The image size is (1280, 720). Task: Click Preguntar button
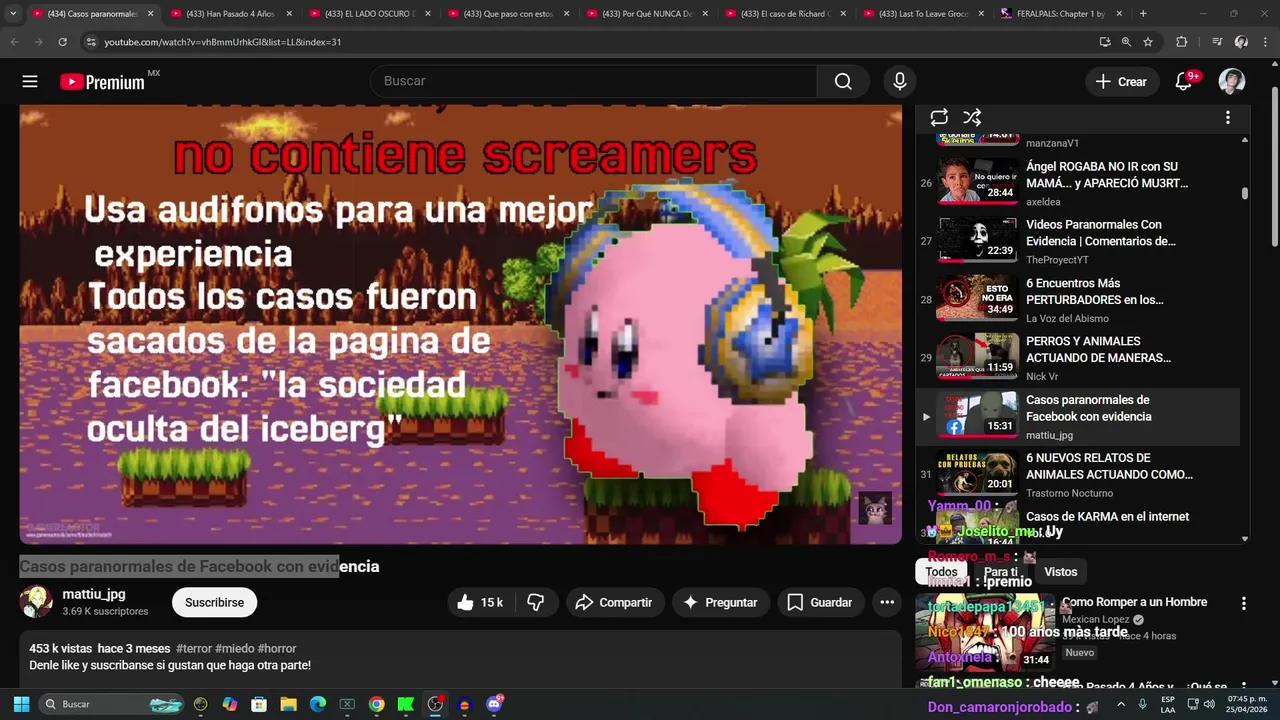(x=720, y=602)
